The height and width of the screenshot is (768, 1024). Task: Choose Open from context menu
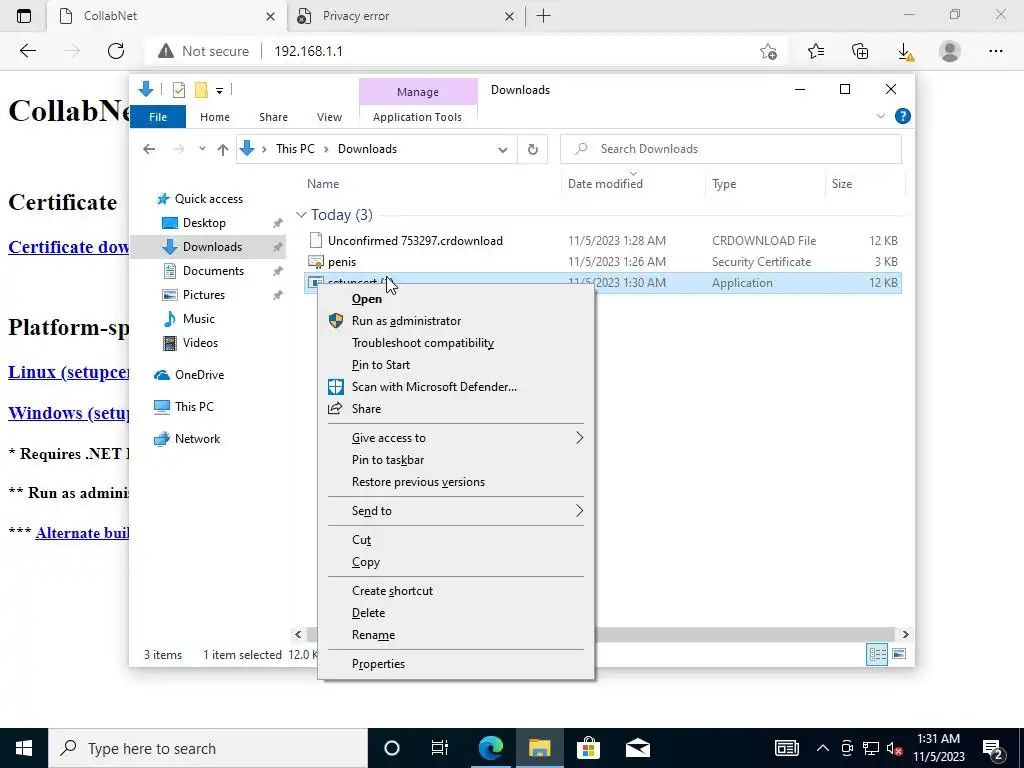[x=456, y=299]
